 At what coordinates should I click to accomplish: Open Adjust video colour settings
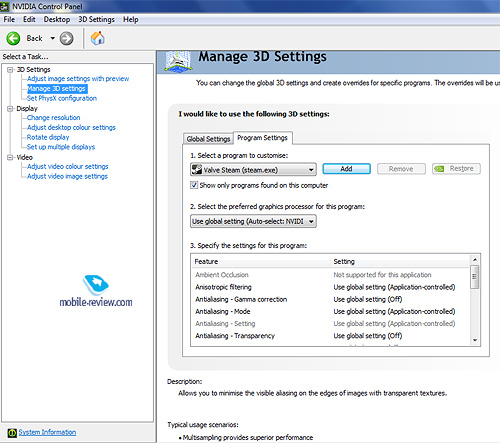68,166
